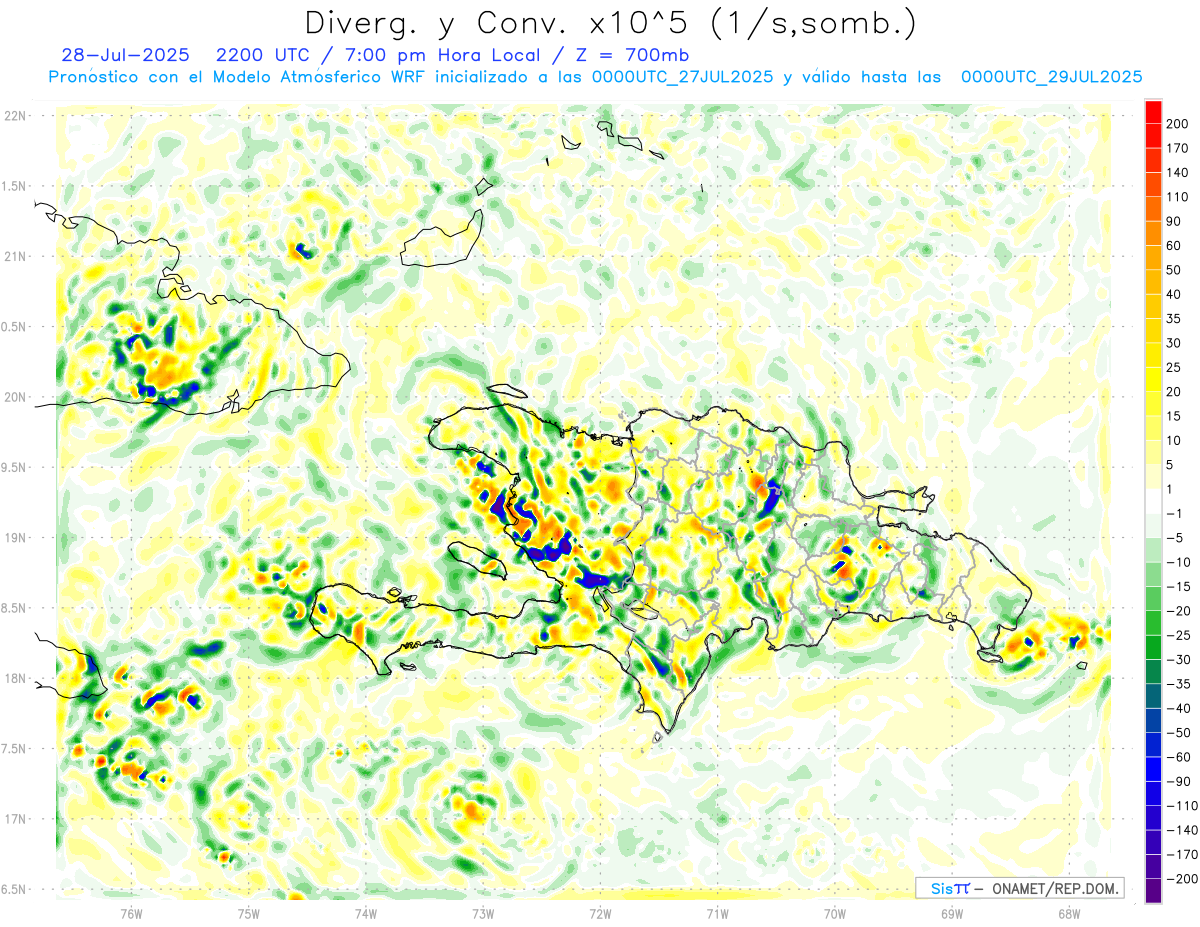1200x927 pixels.
Task: Click the '0.5N' latitude label
Action: tap(15, 327)
